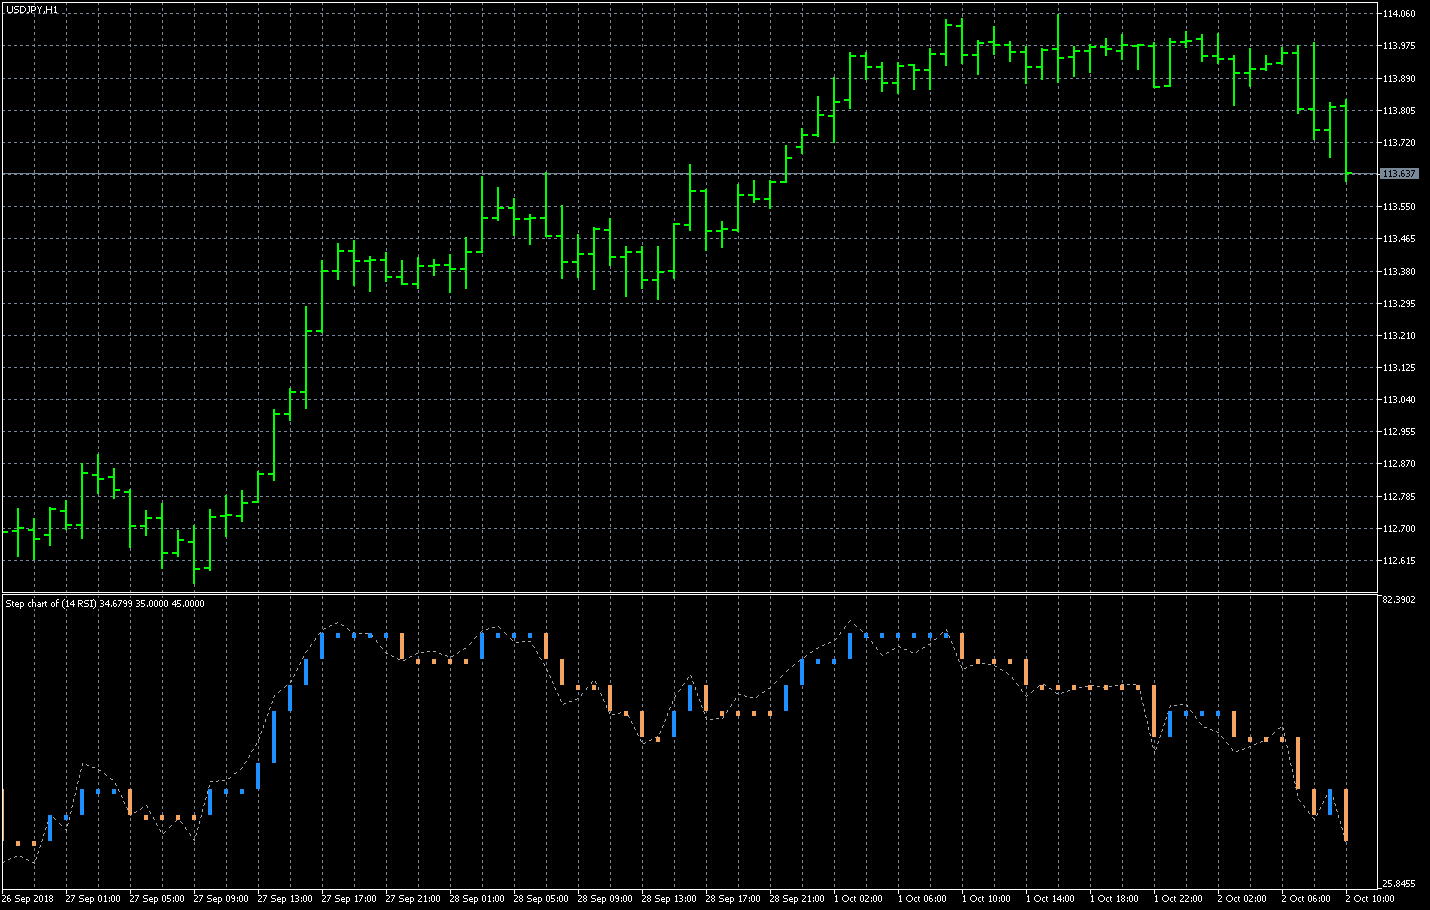Select the 2 Oct 10:00 time label

click(x=1369, y=899)
